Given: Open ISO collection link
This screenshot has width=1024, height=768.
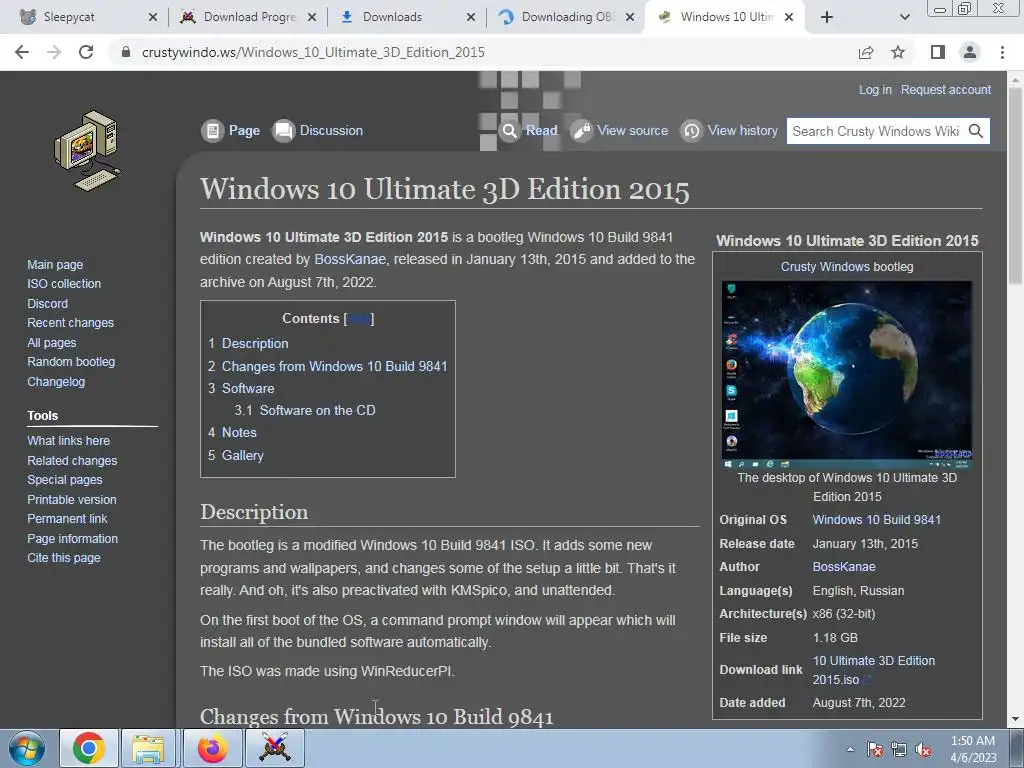Looking at the screenshot, I should (x=64, y=283).
